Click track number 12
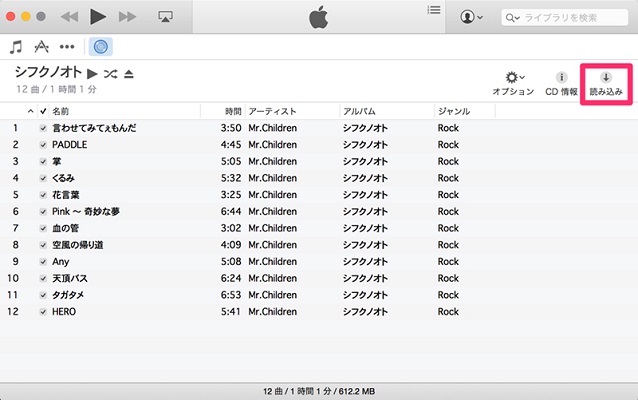This screenshot has height=400, width=638. pyautogui.click(x=13, y=311)
